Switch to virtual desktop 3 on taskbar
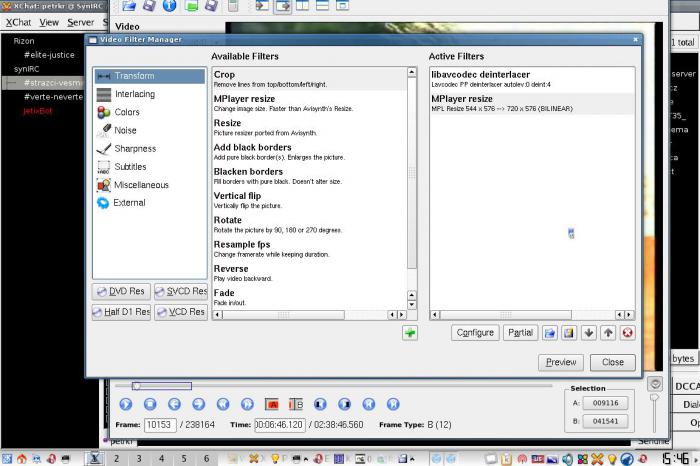The width and height of the screenshot is (700, 466). (139, 458)
